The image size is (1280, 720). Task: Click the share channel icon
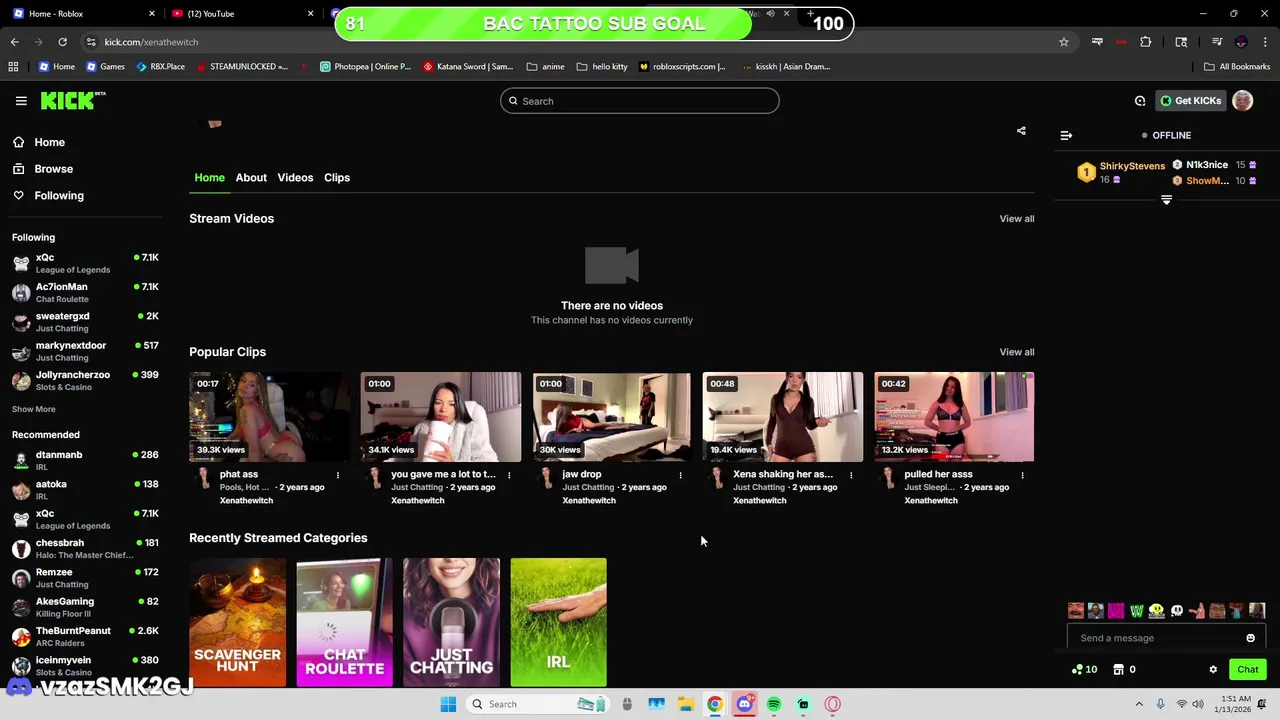(x=1021, y=131)
